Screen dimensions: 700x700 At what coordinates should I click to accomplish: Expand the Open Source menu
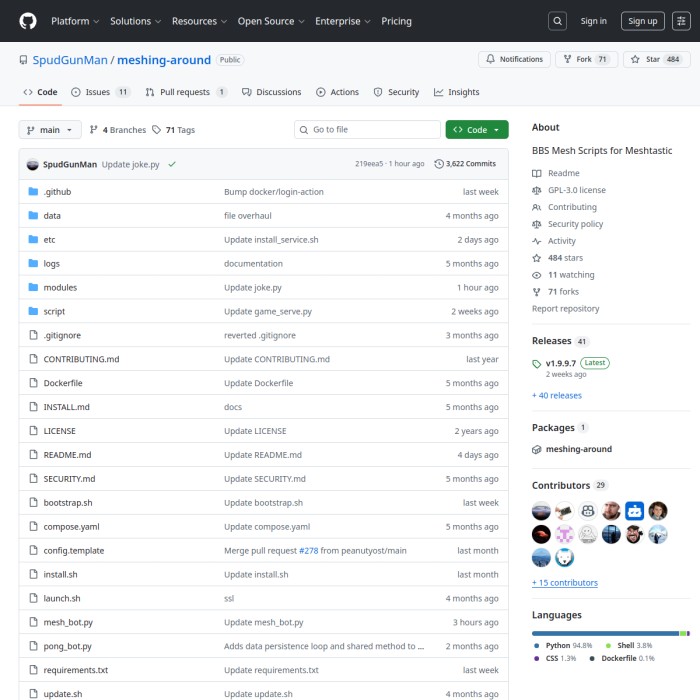point(270,21)
